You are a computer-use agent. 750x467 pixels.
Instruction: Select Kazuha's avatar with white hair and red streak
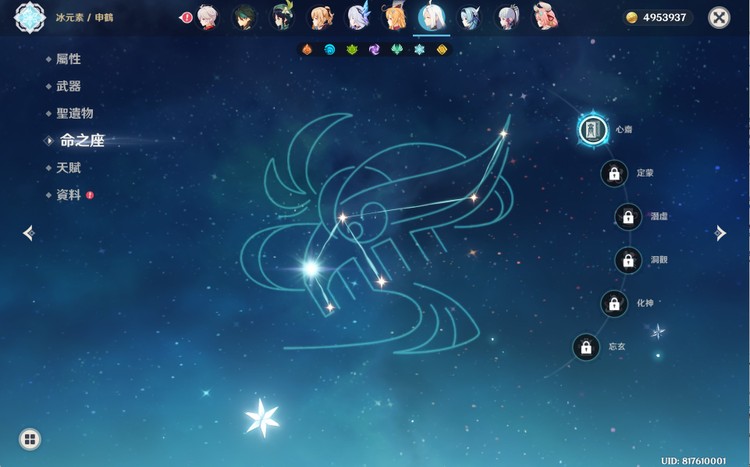point(207,18)
